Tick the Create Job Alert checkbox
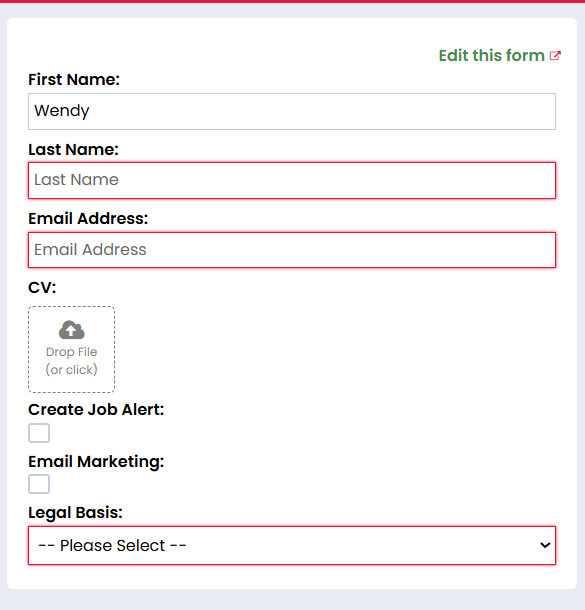Viewport: 585px width, 610px height. click(x=39, y=433)
